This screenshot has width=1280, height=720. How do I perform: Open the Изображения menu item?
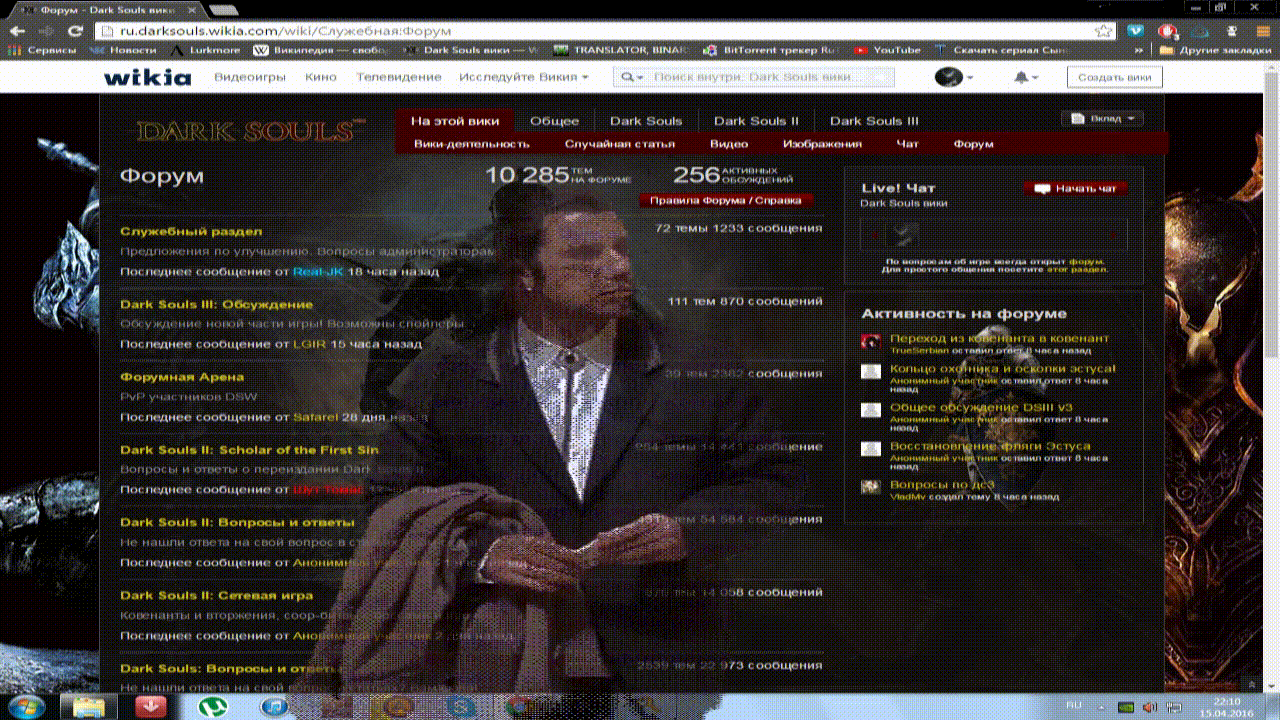(822, 144)
